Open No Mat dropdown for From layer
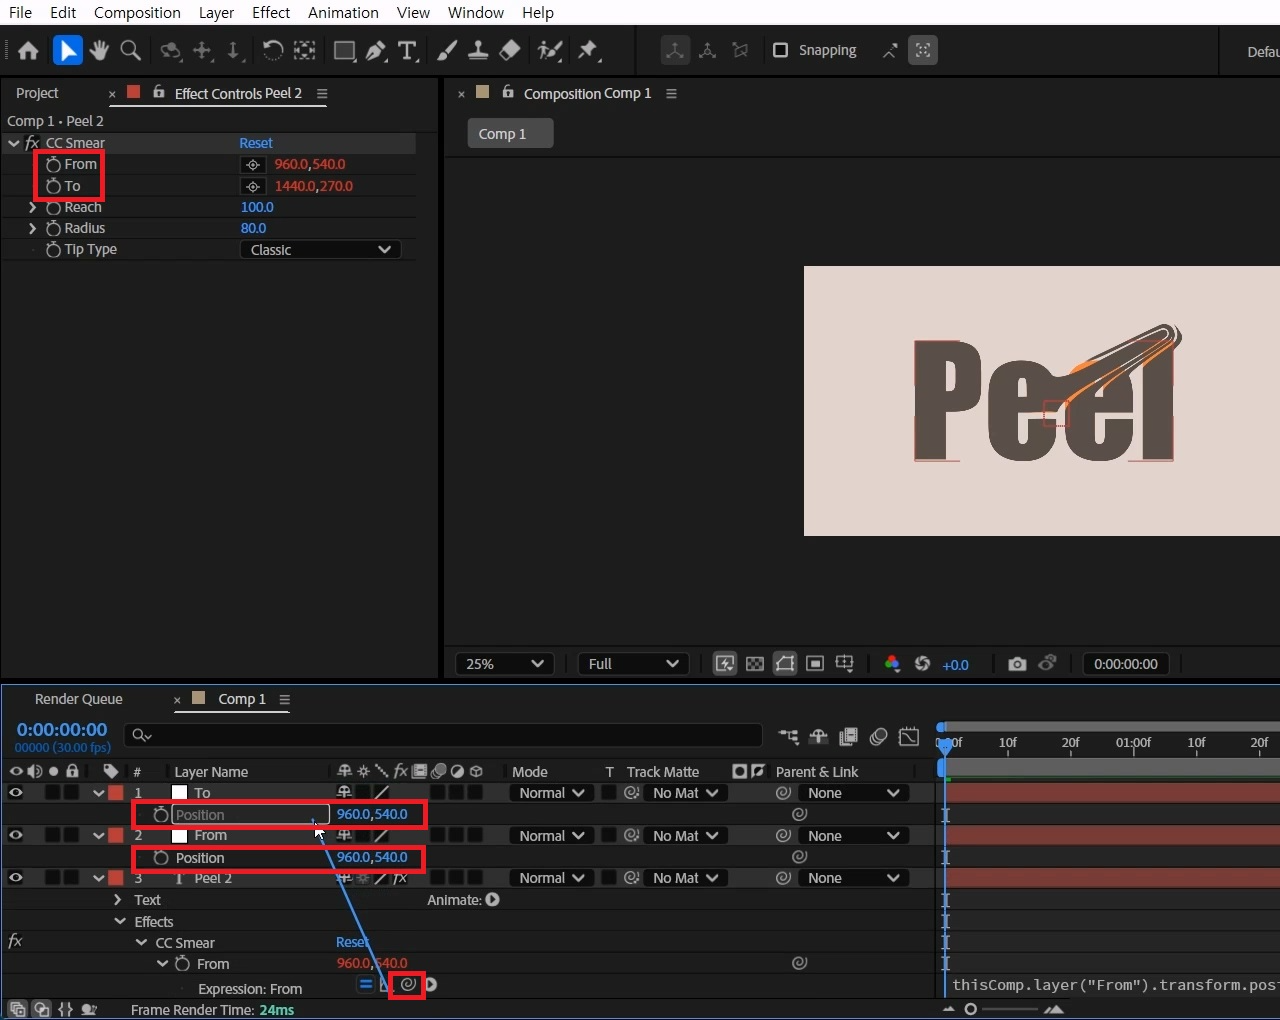 [685, 836]
